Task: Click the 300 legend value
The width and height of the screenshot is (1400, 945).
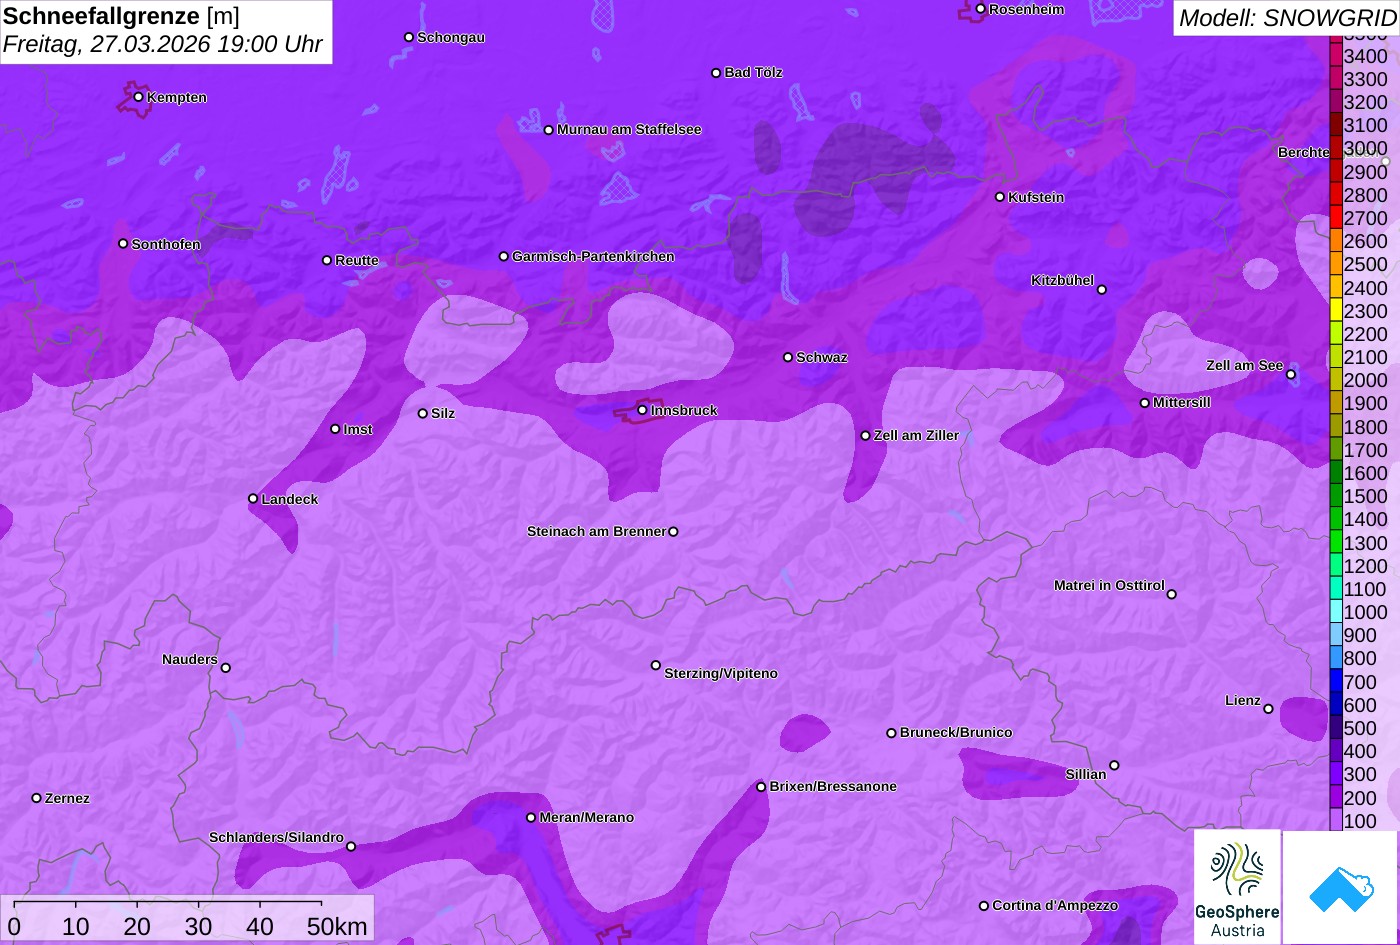Action: (x=1360, y=775)
